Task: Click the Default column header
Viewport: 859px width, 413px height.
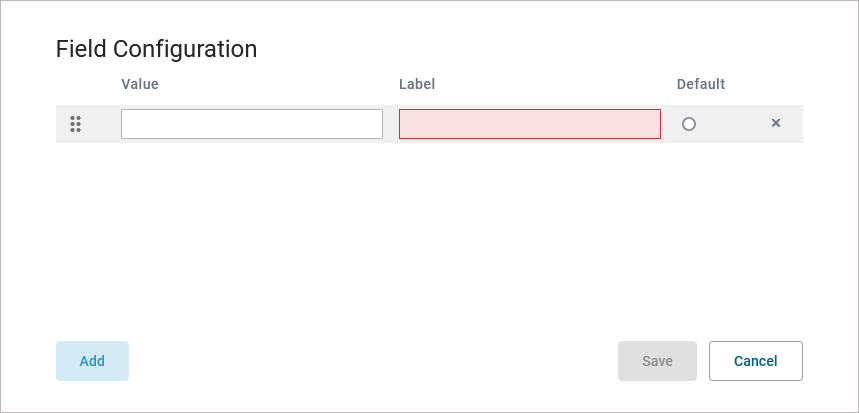Action: (700, 84)
